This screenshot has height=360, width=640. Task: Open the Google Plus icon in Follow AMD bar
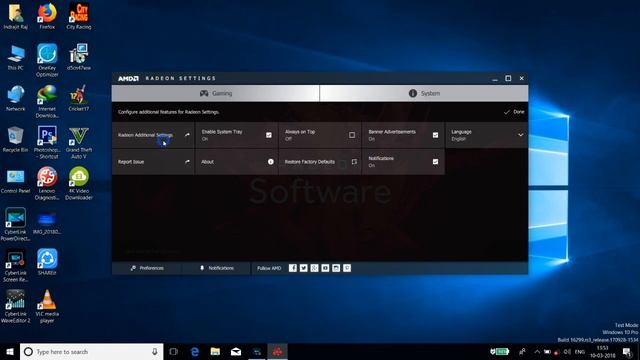tap(314, 268)
